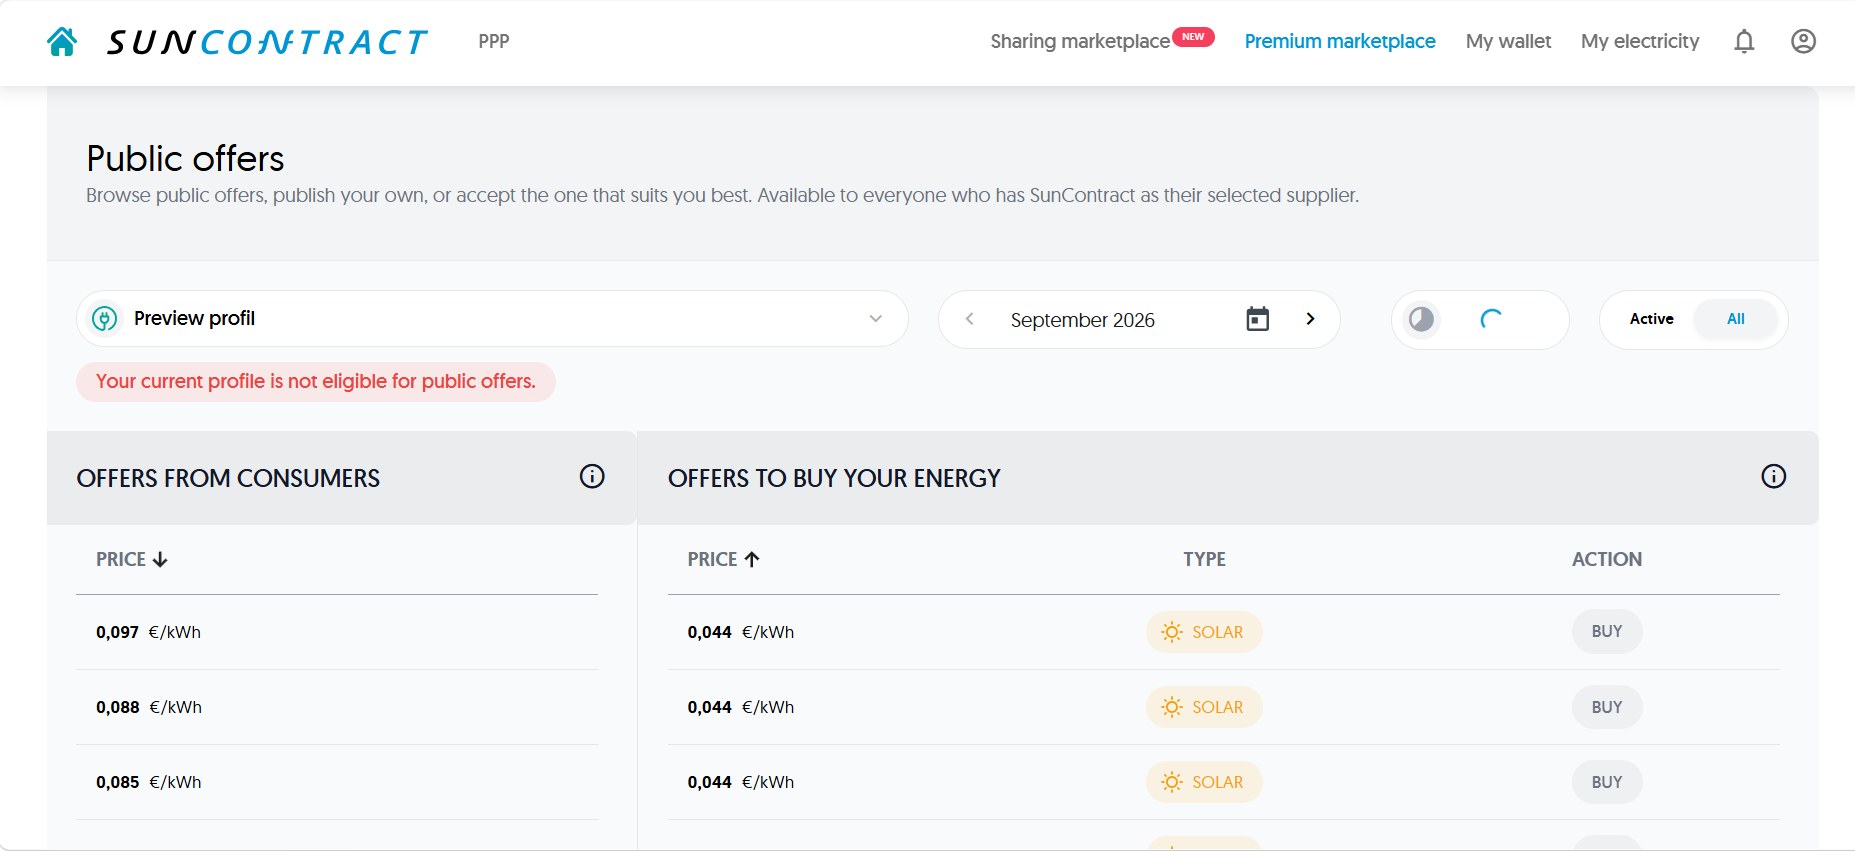Show only Active offers
The height and width of the screenshot is (851, 1855).
1651,319
